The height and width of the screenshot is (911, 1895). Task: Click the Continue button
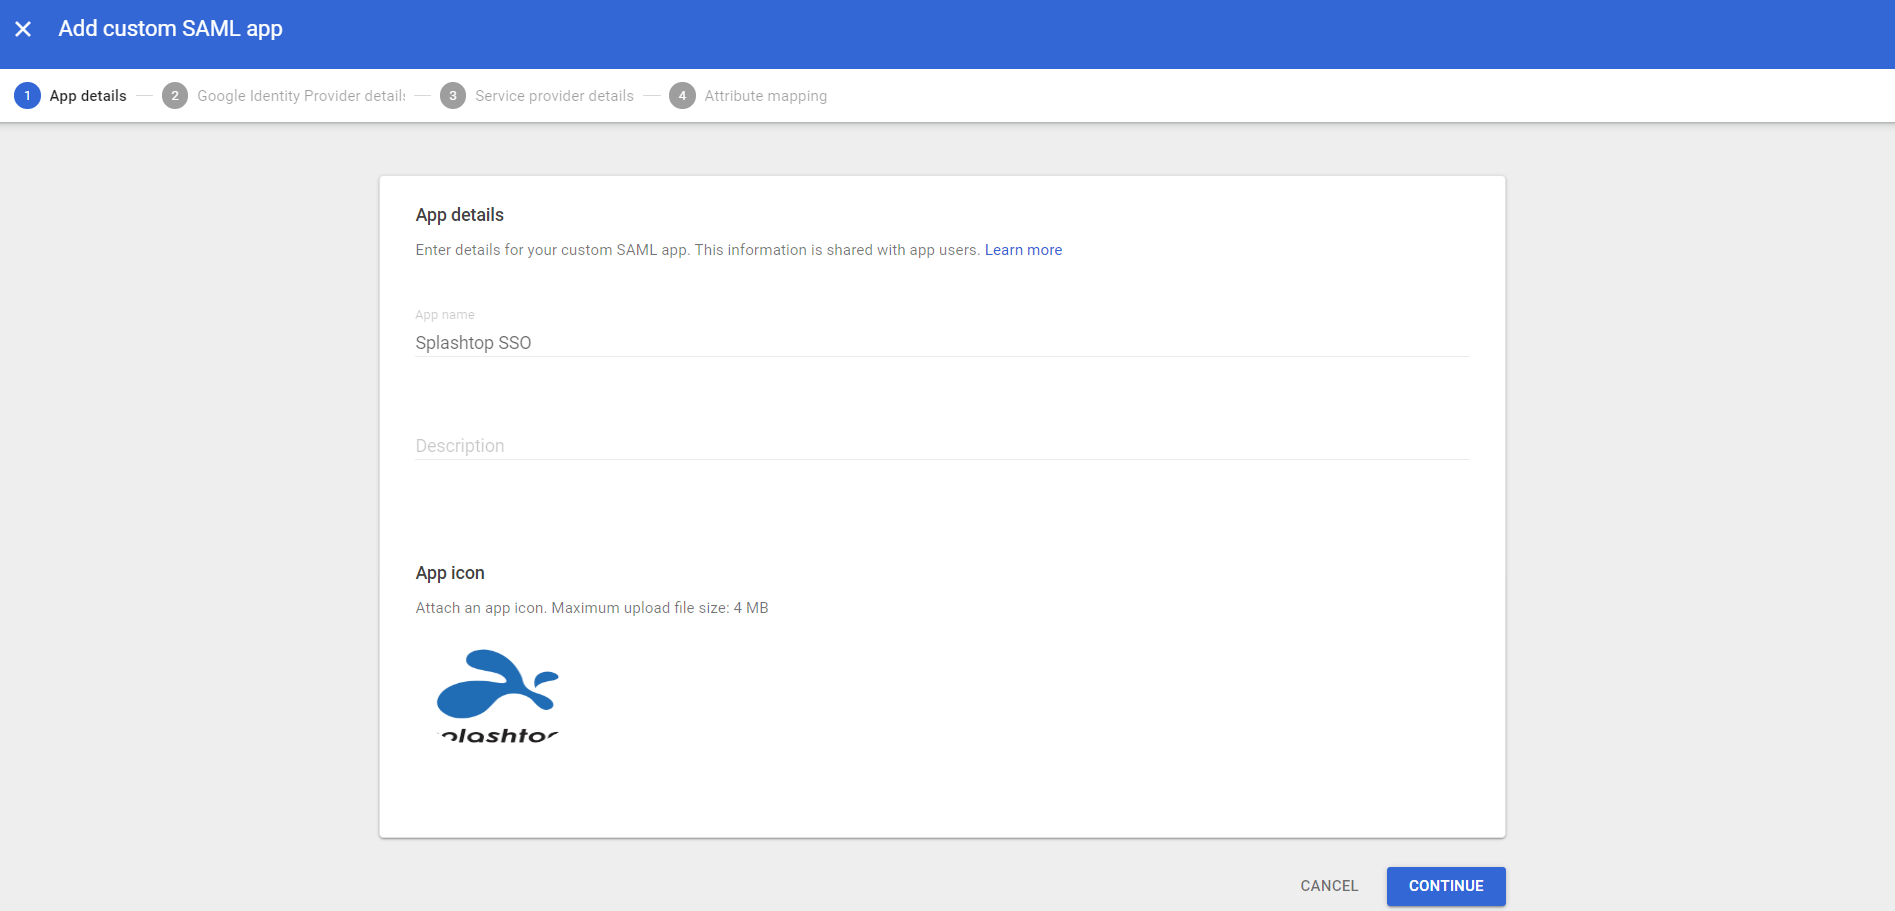pos(1446,886)
